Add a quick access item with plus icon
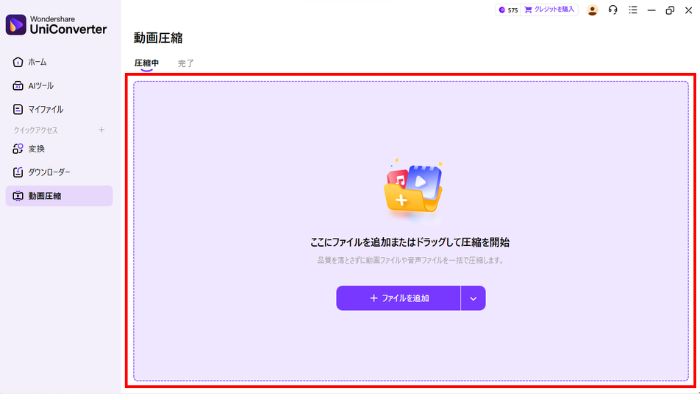The width and height of the screenshot is (700, 400). [x=101, y=130]
